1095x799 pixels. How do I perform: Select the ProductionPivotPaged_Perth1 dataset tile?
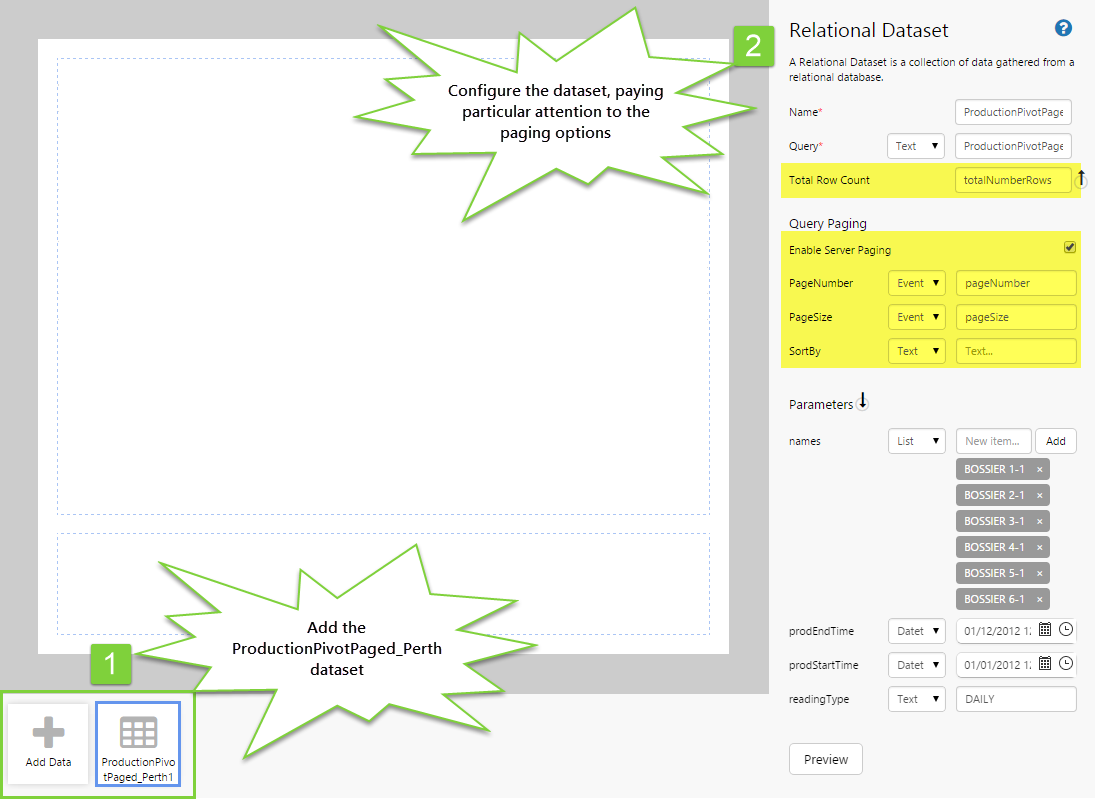[138, 743]
